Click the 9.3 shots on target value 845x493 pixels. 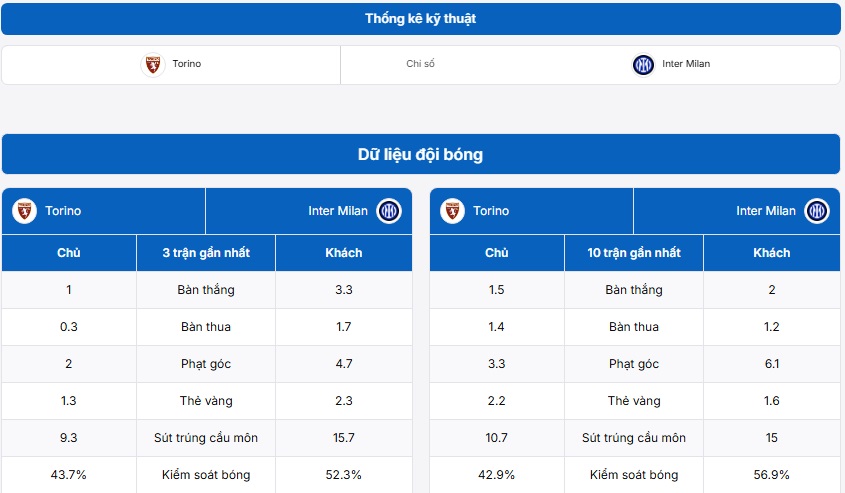pos(69,438)
